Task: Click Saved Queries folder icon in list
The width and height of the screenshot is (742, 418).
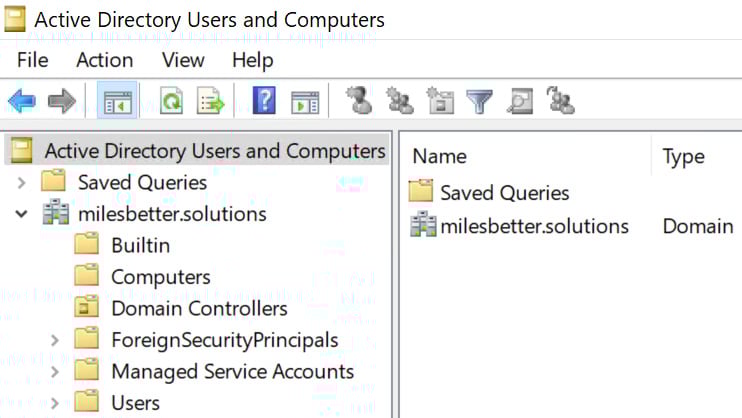Action: (421, 191)
